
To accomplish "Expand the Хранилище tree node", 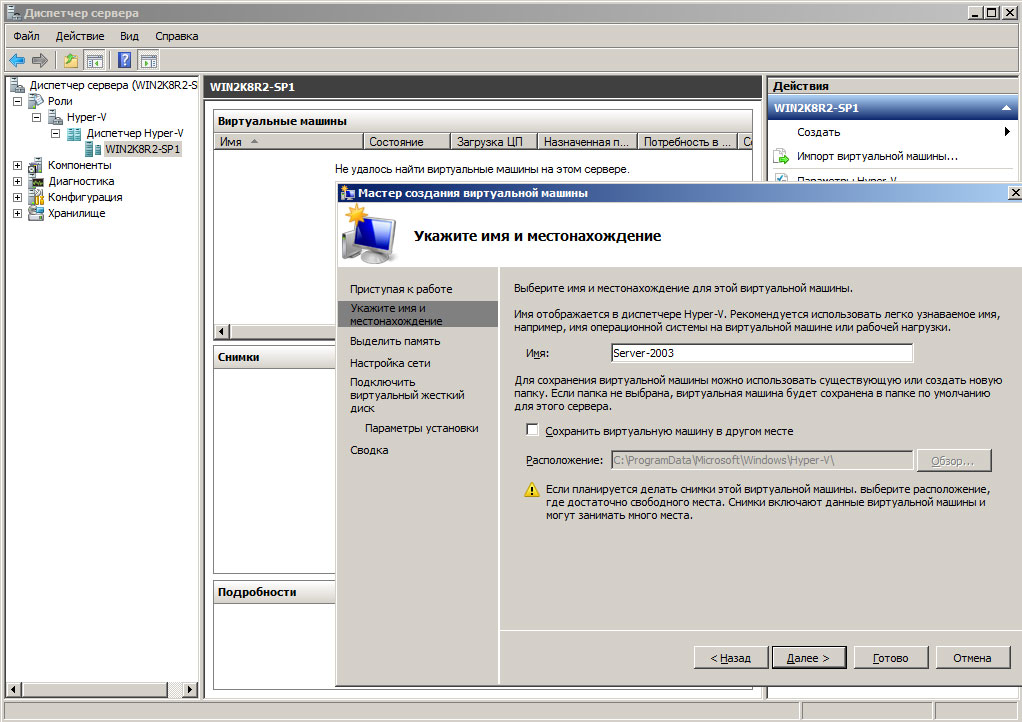I will (x=18, y=213).
